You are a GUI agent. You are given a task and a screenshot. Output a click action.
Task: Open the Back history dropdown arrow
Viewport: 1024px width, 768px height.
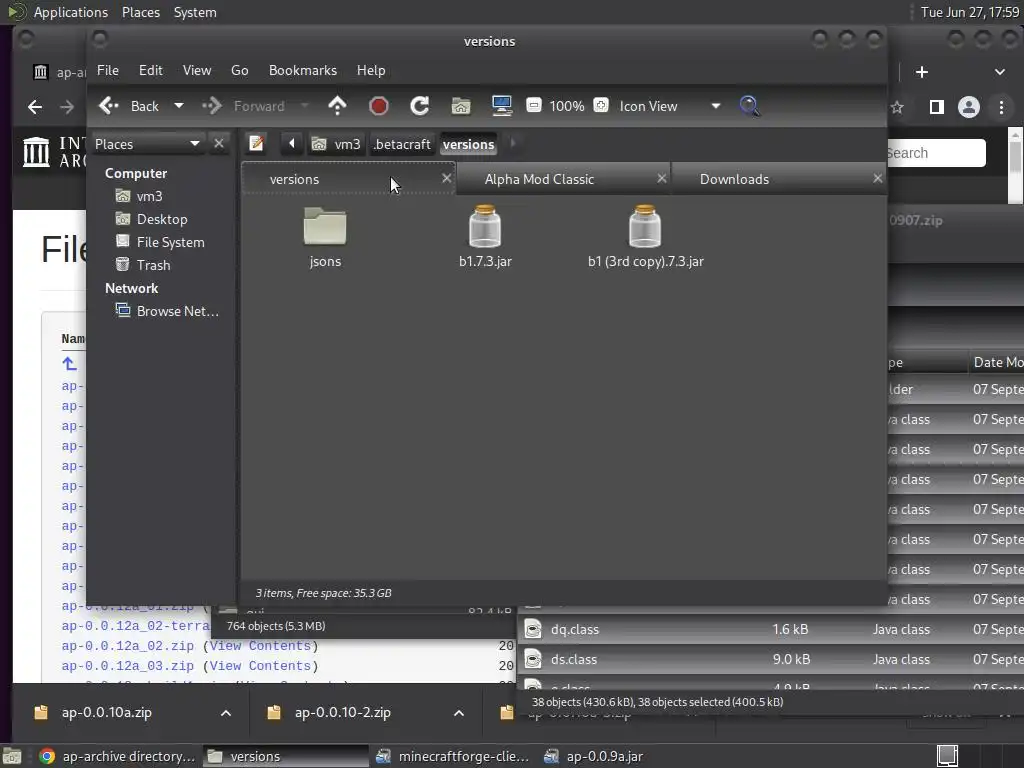coord(178,106)
